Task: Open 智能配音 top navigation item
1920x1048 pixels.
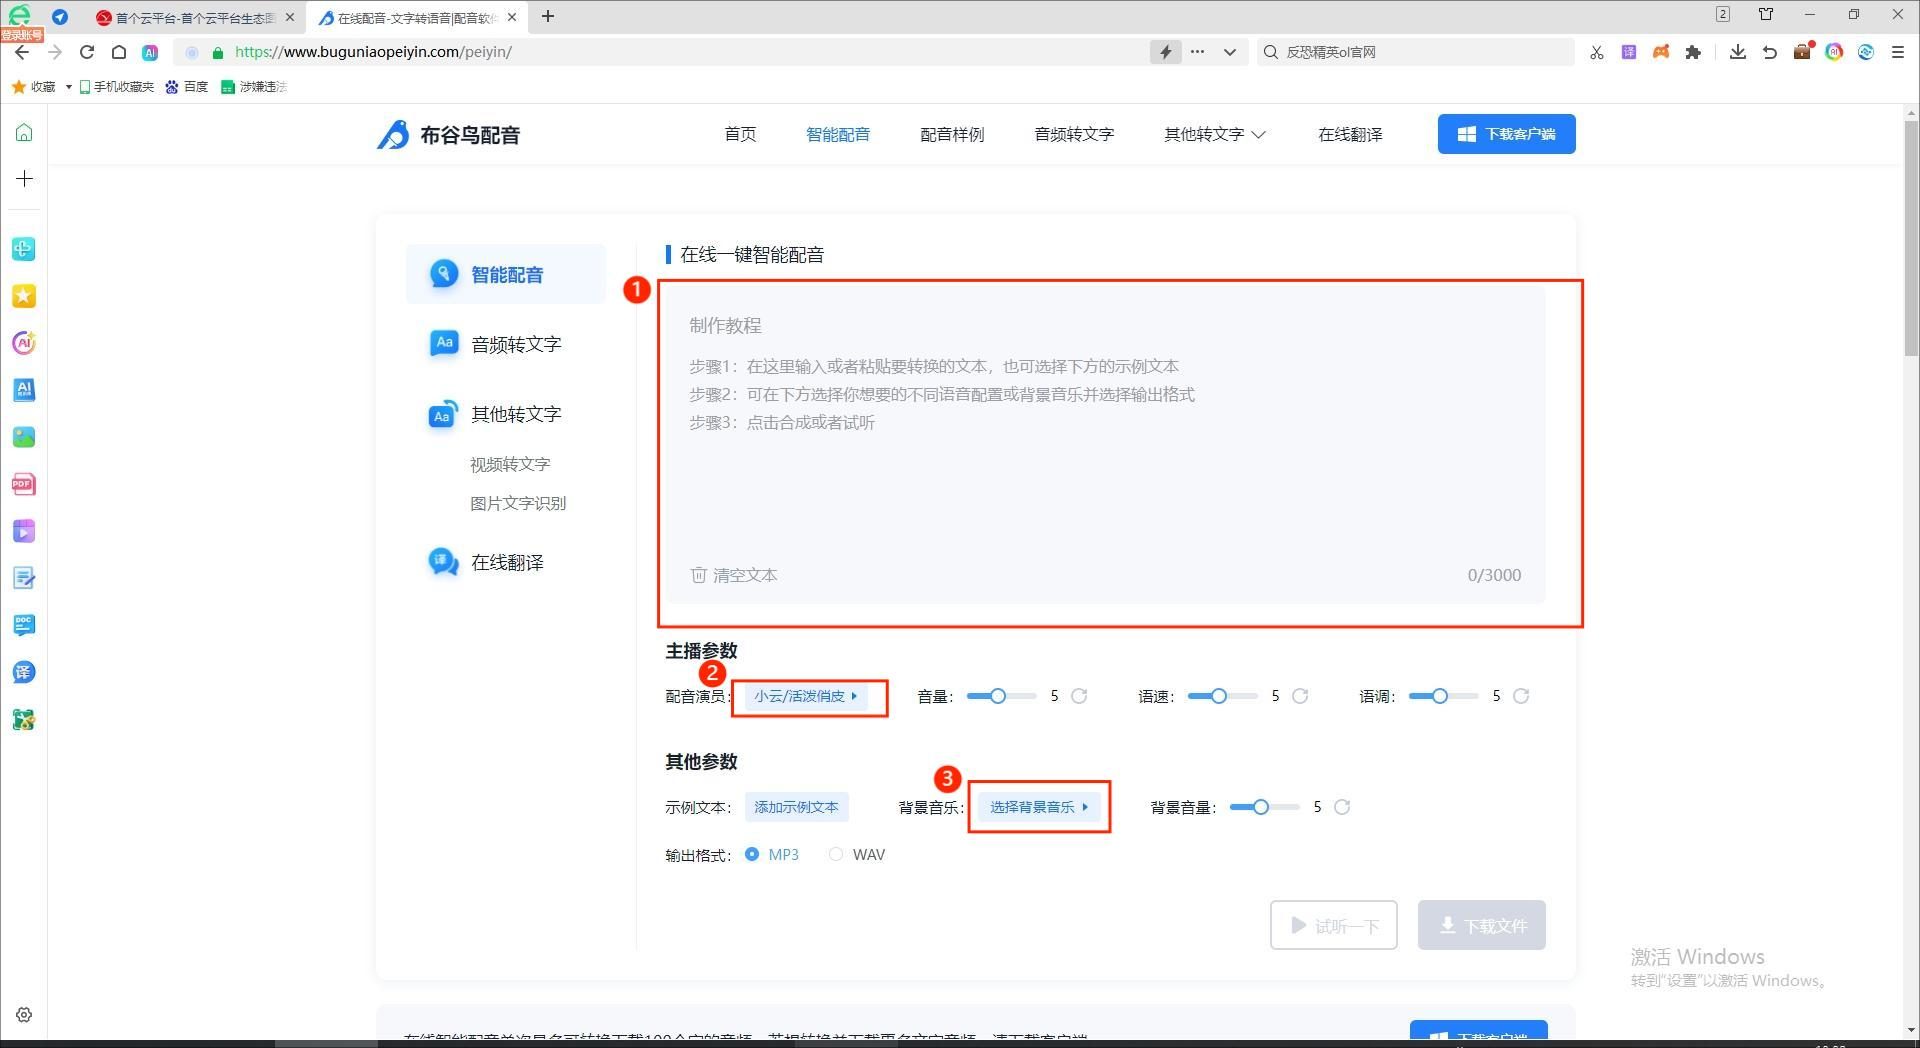Action: click(x=838, y=134)
